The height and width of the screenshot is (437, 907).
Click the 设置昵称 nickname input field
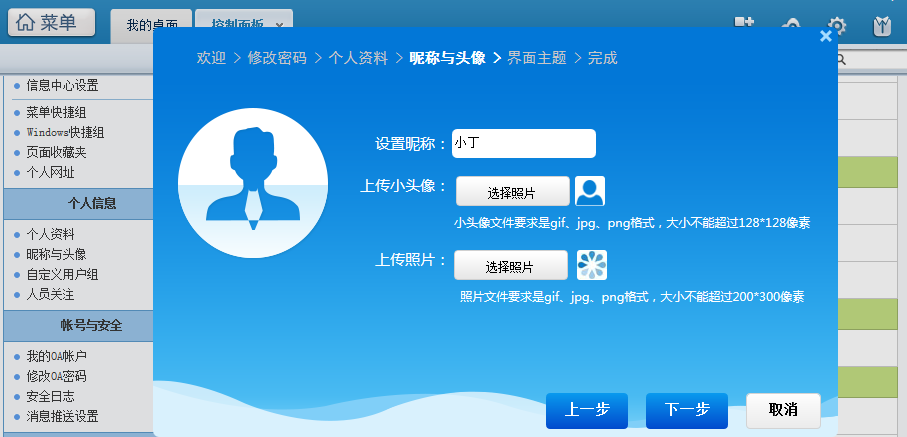[x=523, y=144]
